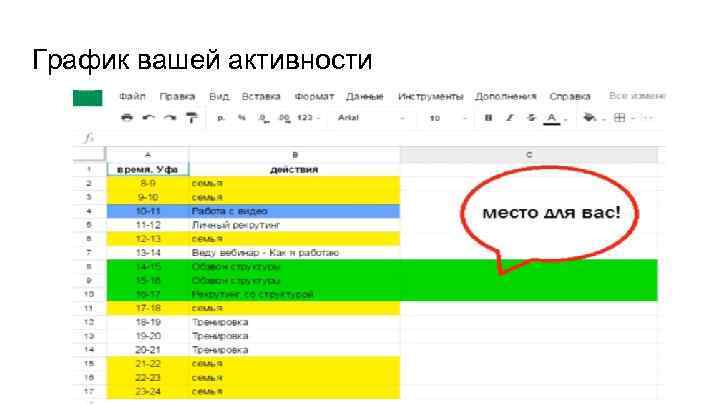Apply currency format (р.) button
The width and height of the screenshot is (720, 405).
point(221,118)
